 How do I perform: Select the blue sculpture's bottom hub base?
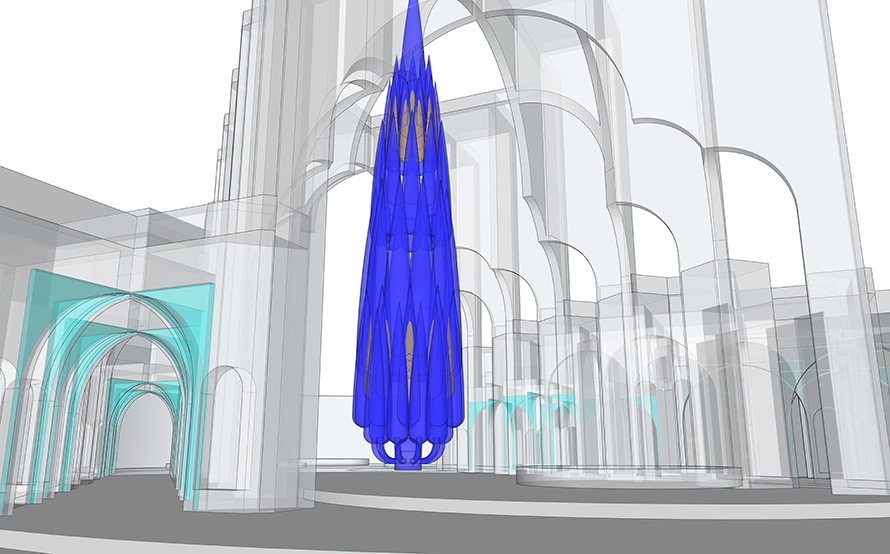pyautogui.click(x=407, y=460)
